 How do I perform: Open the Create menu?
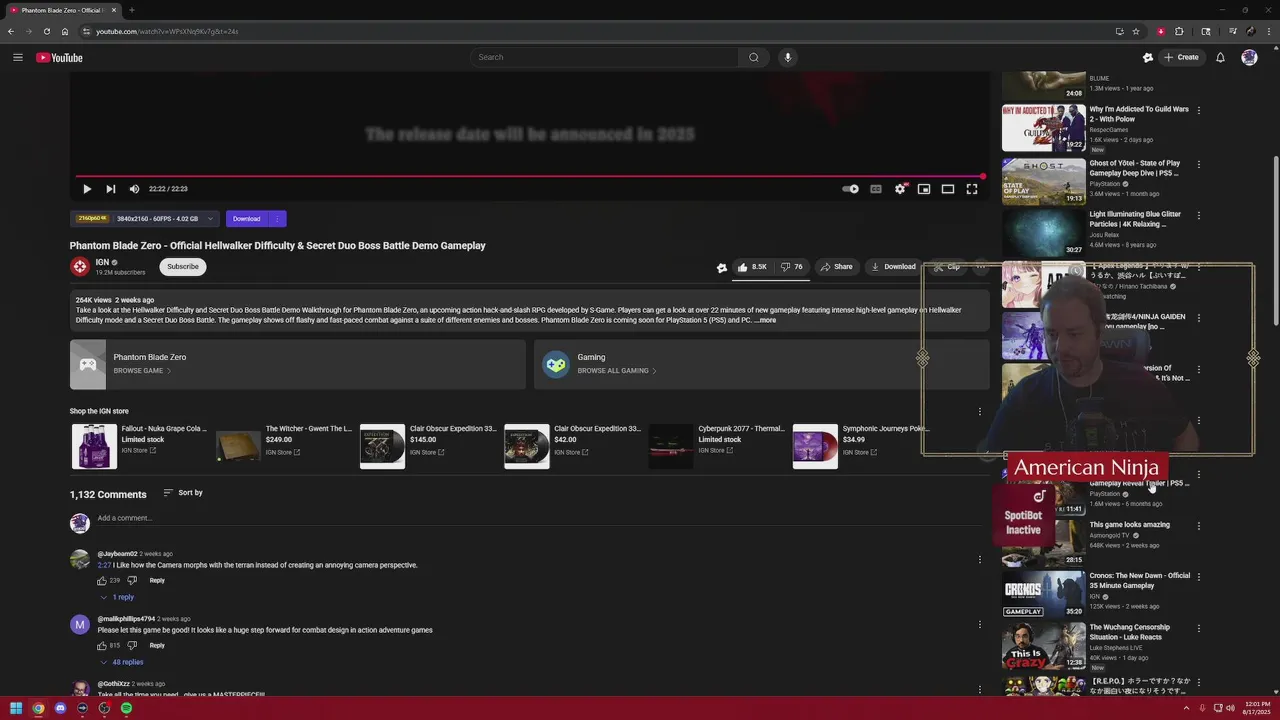point(1180,57)
